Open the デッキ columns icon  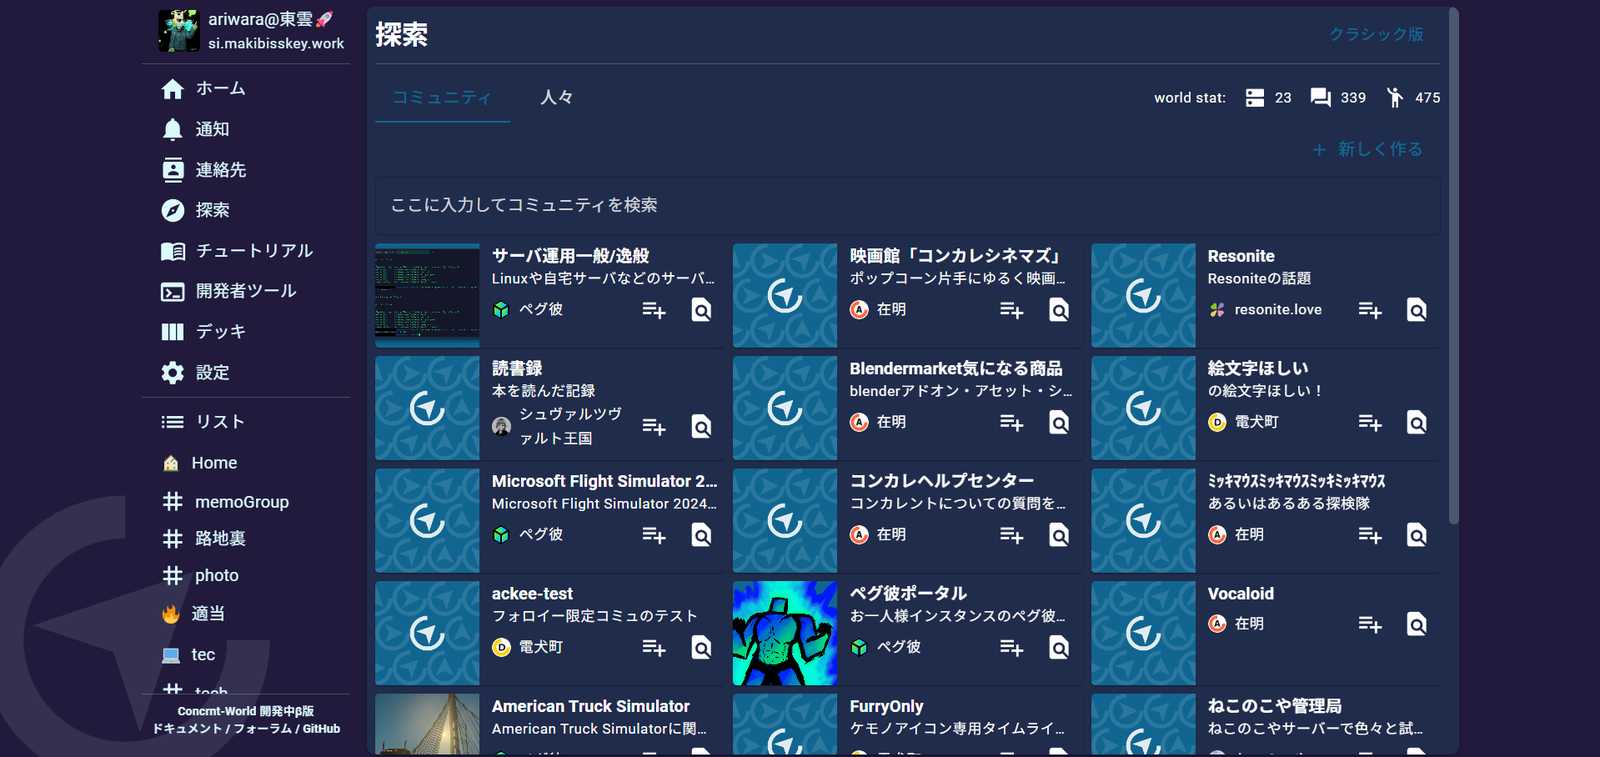click(x=173, y=332)
